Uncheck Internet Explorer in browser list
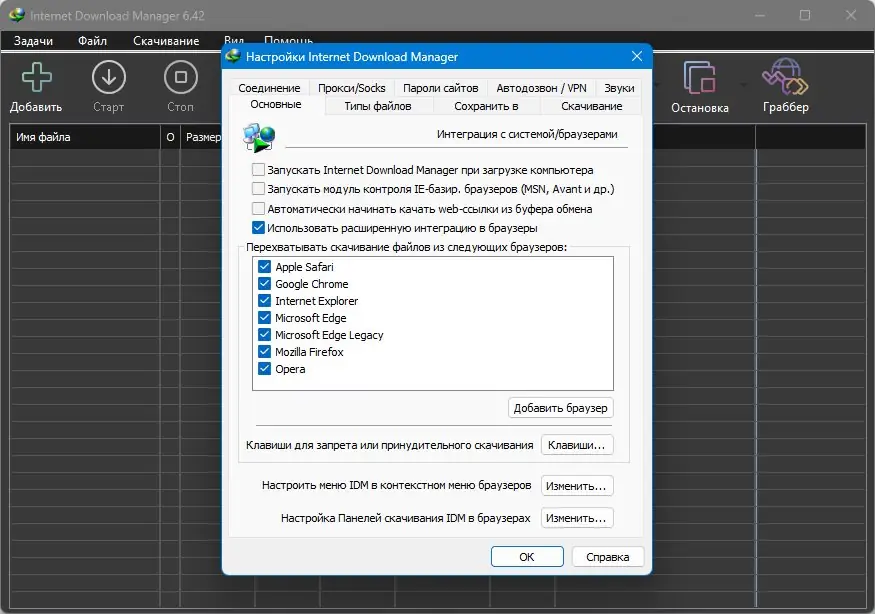The image size is (875, 614). [265, 301]
